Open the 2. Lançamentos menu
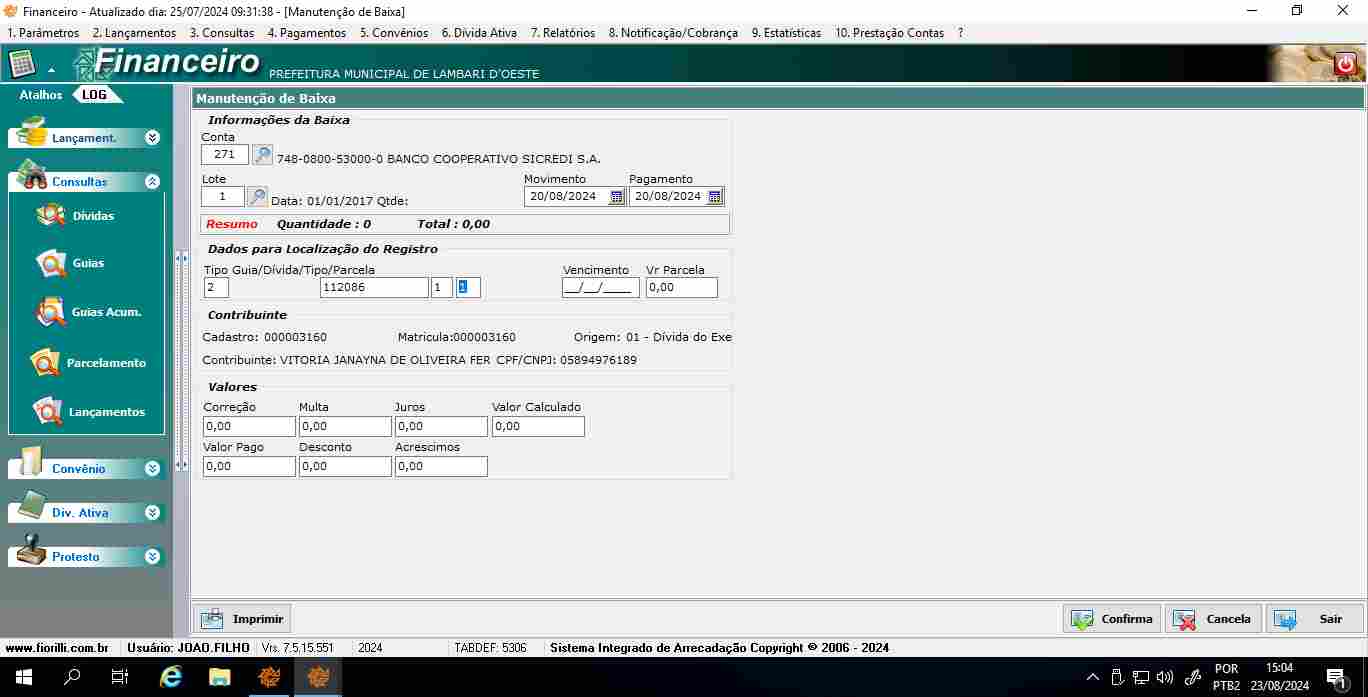This screenshot has width=1368, height=697. (134, 33)
